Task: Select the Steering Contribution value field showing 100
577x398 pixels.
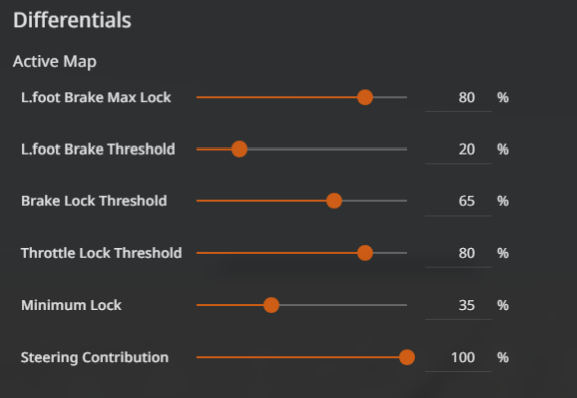Action: pyautogui.click(x=458, y=358)
